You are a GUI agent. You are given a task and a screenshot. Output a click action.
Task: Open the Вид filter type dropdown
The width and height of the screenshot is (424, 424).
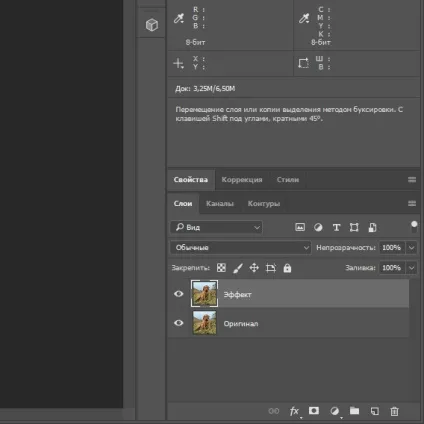[216, 227]
